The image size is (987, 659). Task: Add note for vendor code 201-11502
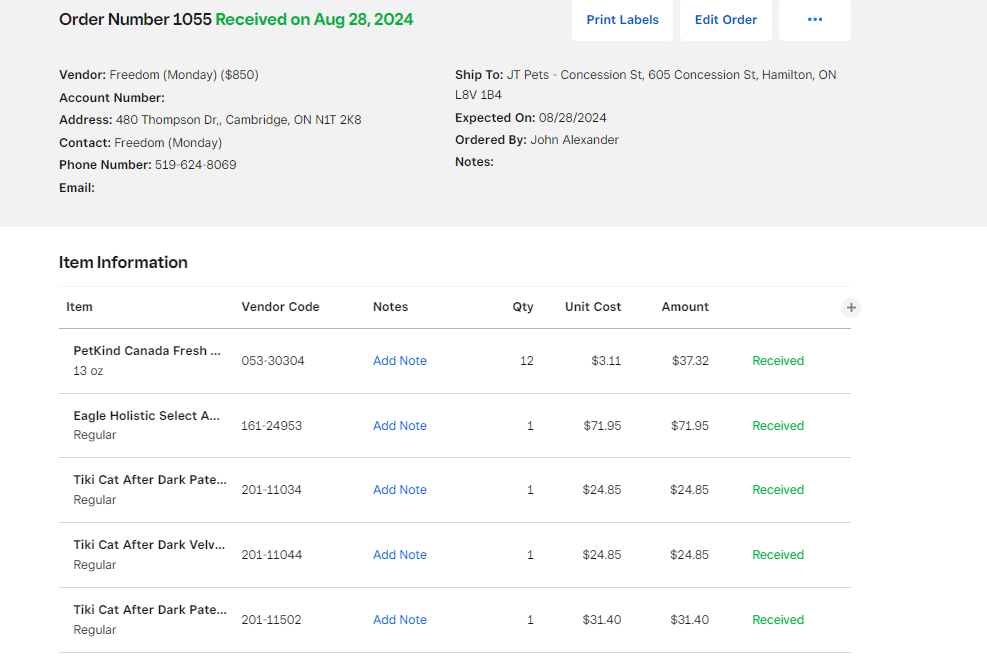click(x=399, y=620)
